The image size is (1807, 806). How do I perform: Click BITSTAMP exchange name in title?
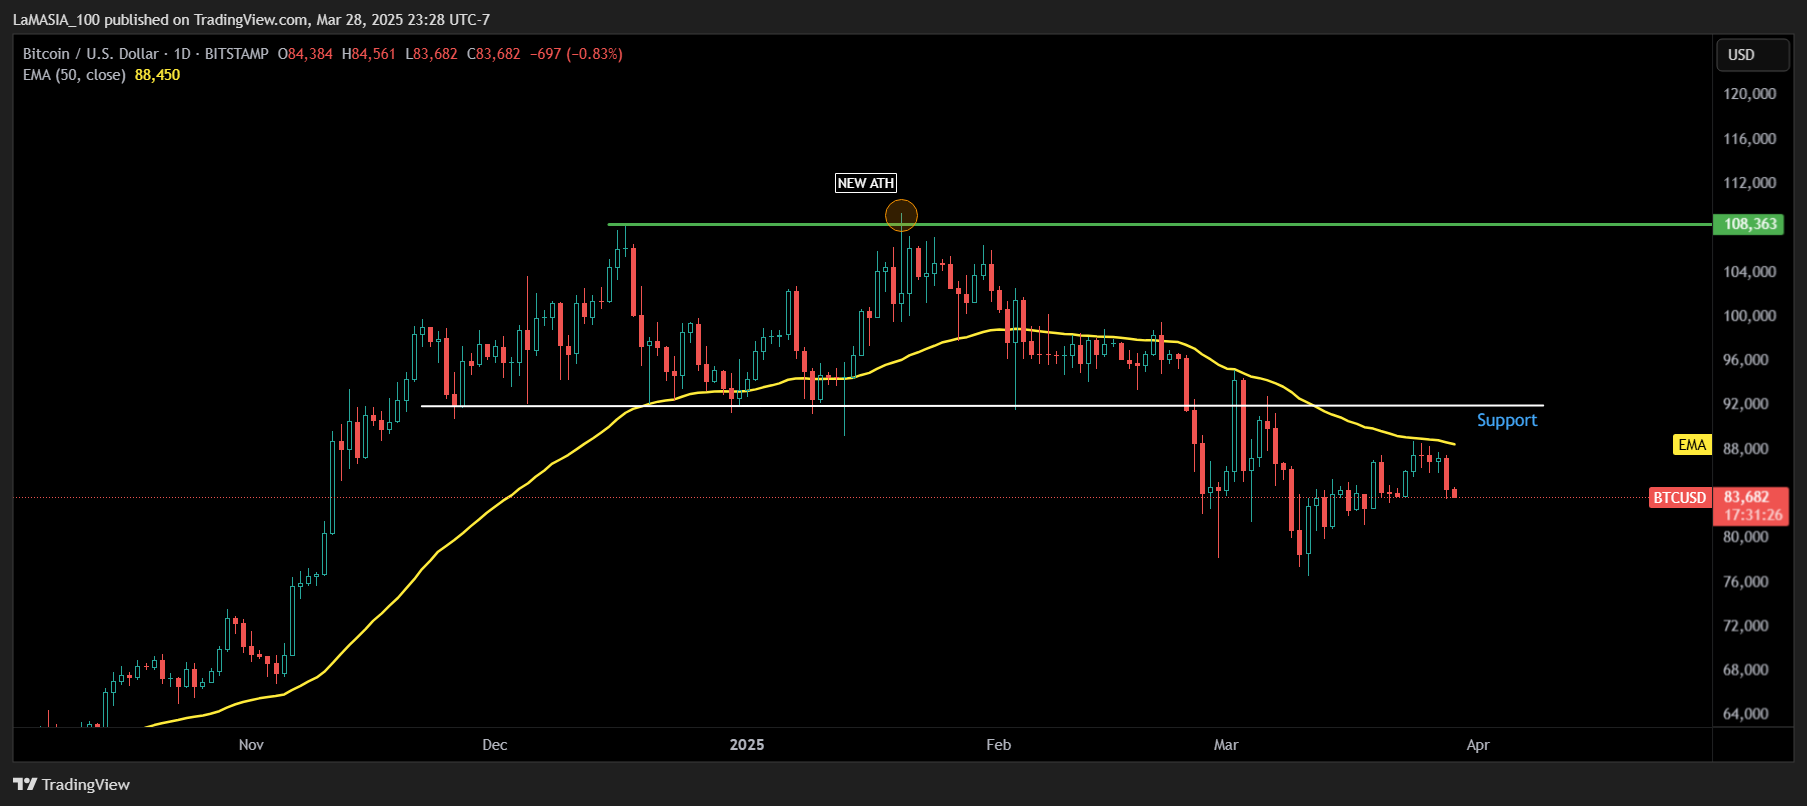click(236, 54)
